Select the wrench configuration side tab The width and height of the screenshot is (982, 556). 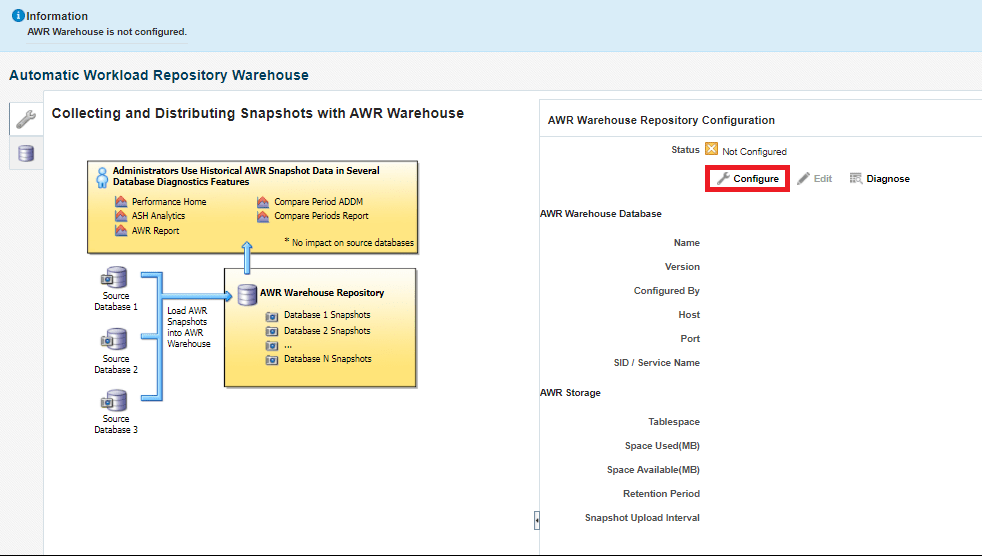pyautogui.click(x=26, y=120)
